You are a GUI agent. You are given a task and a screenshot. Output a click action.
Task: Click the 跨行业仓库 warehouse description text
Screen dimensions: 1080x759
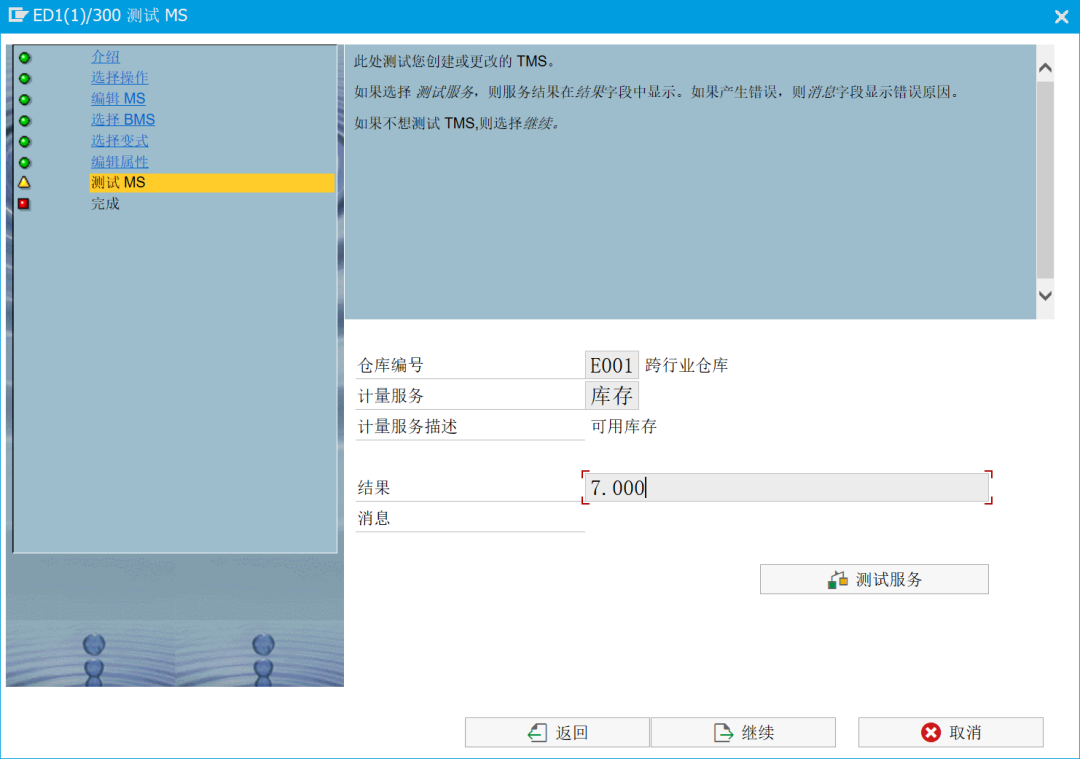pos(687,365)
